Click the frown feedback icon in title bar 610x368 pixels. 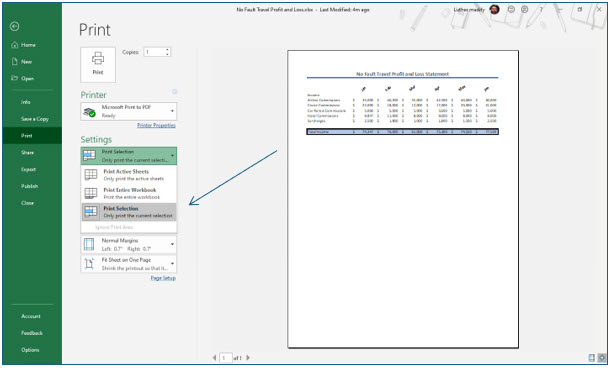click(x=524, y=9)
